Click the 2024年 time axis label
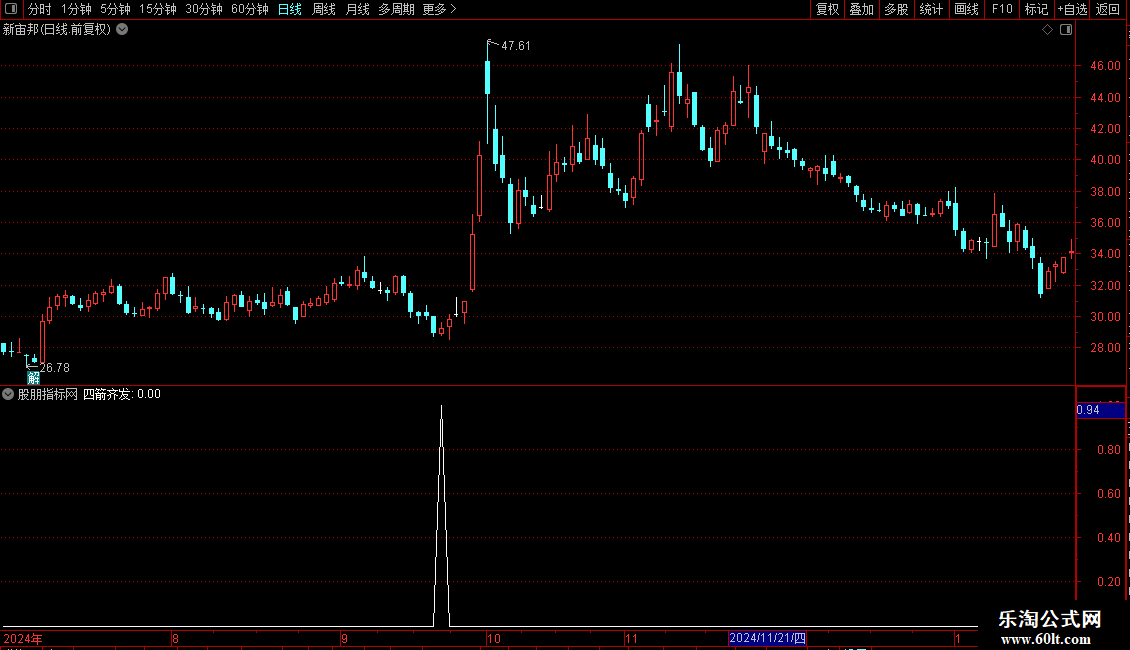The image size is (1130, 650). coord(23,639)
